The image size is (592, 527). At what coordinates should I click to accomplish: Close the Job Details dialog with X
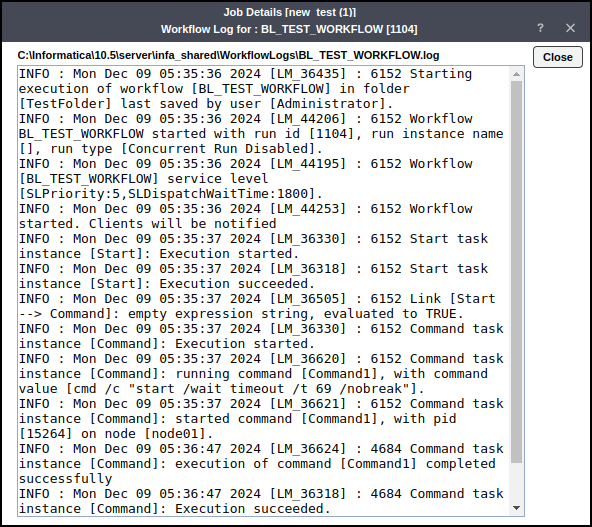570,28
